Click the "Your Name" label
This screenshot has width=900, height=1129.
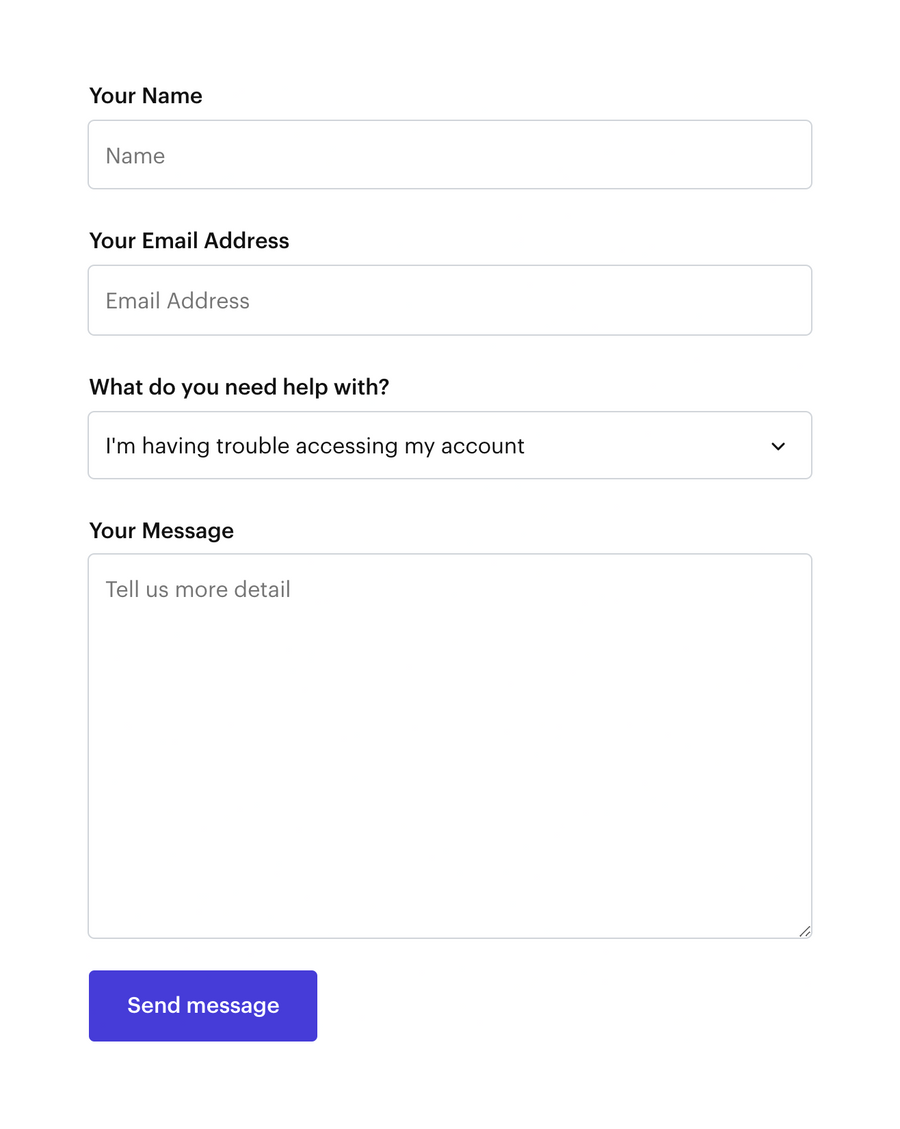[145, 95]
